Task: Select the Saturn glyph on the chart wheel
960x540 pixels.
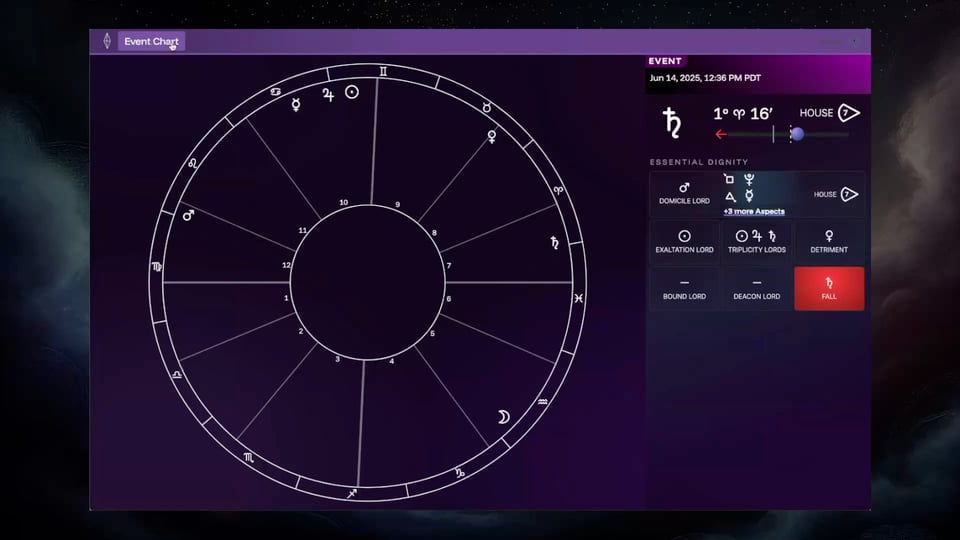Action: tap(553, 242)
